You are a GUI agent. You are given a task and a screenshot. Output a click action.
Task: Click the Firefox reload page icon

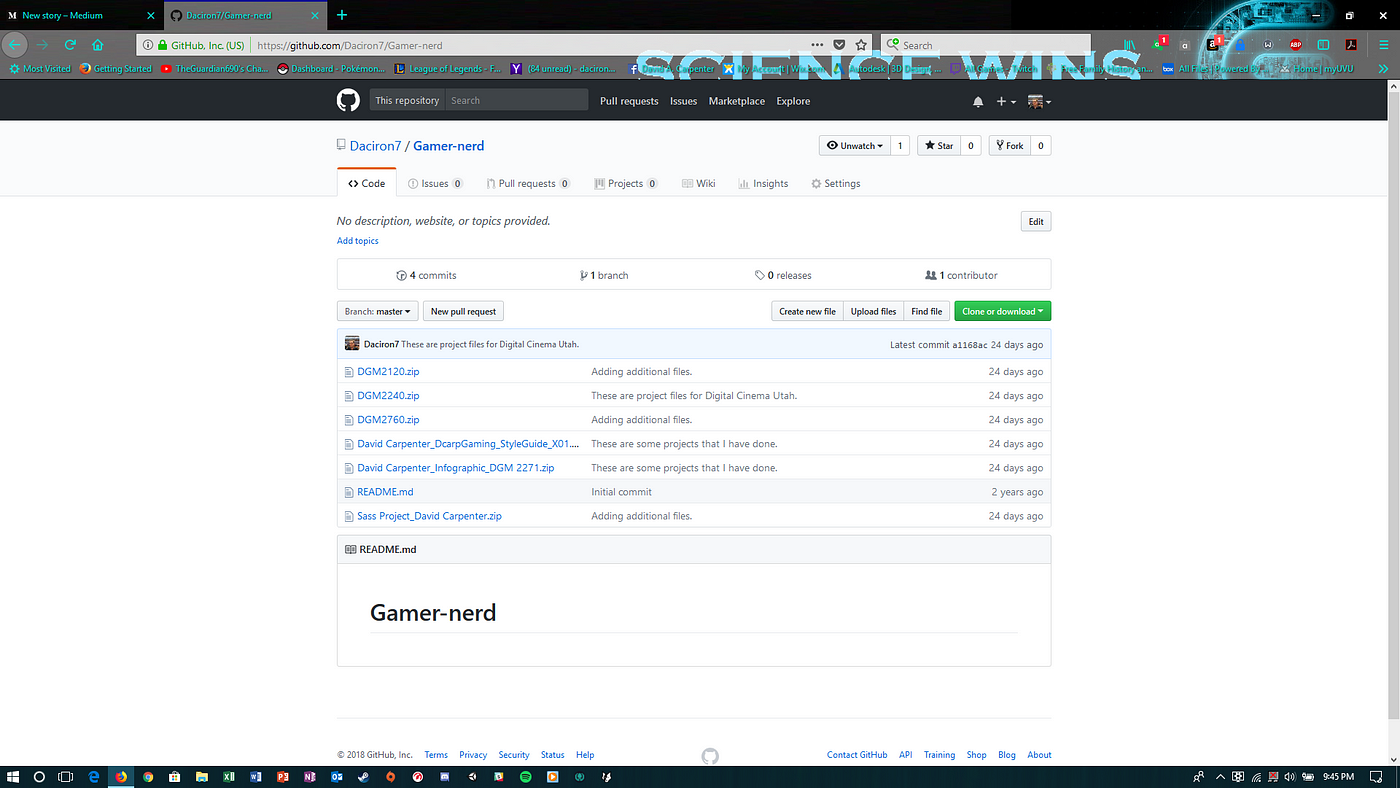70,45
